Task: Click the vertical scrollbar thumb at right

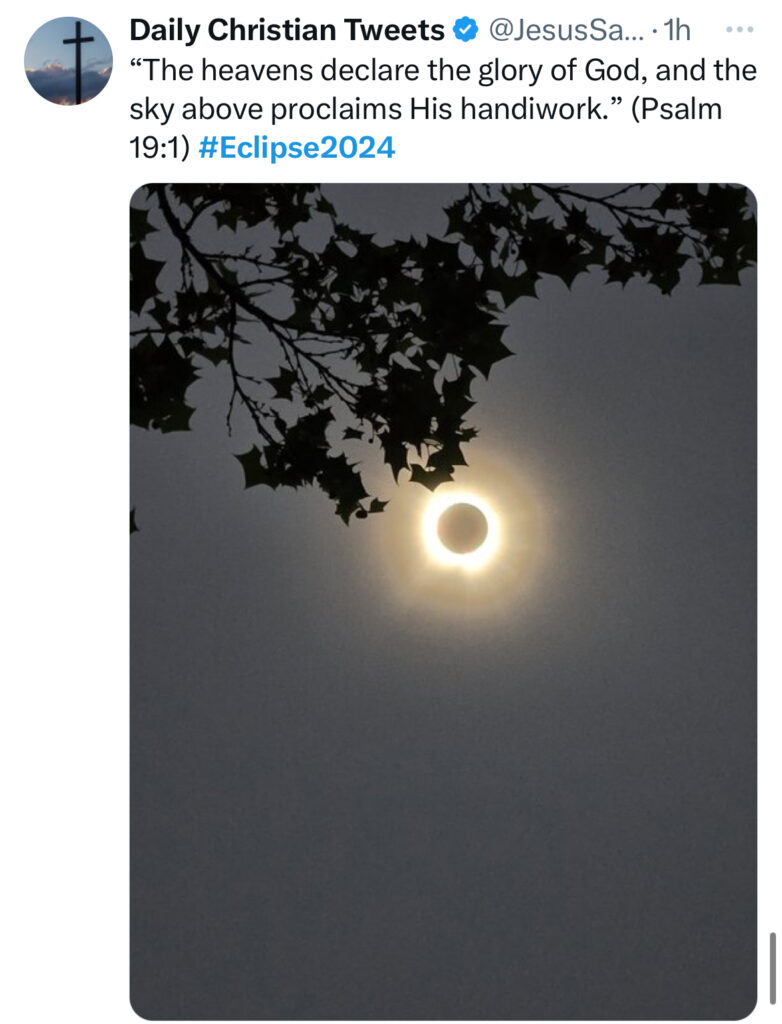Action: 772,974
